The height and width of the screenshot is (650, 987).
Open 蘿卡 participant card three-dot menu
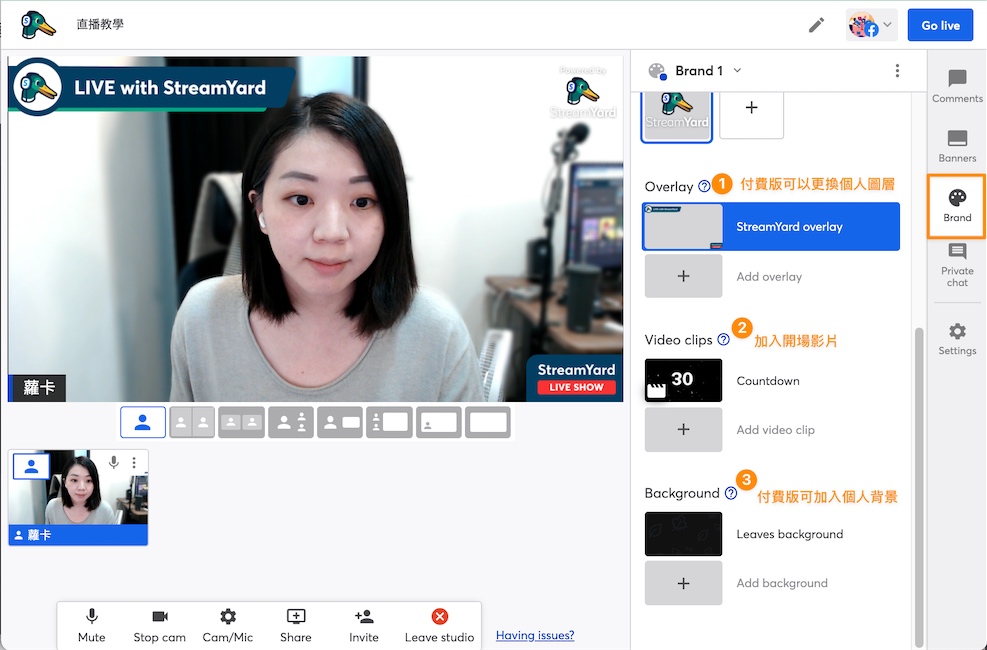[134, 462]
